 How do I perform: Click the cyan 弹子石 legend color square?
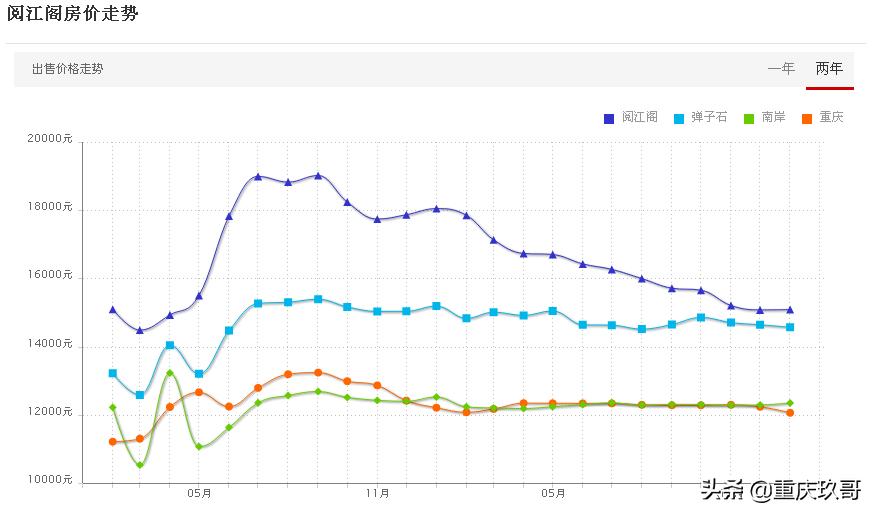click(x=679, y=118)
